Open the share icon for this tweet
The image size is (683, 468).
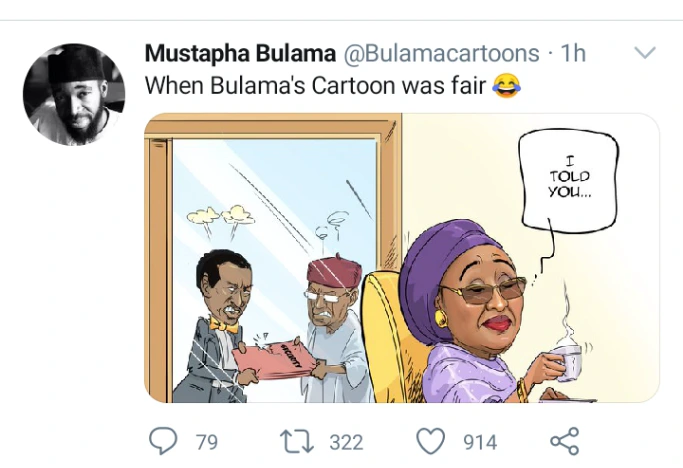565,441
